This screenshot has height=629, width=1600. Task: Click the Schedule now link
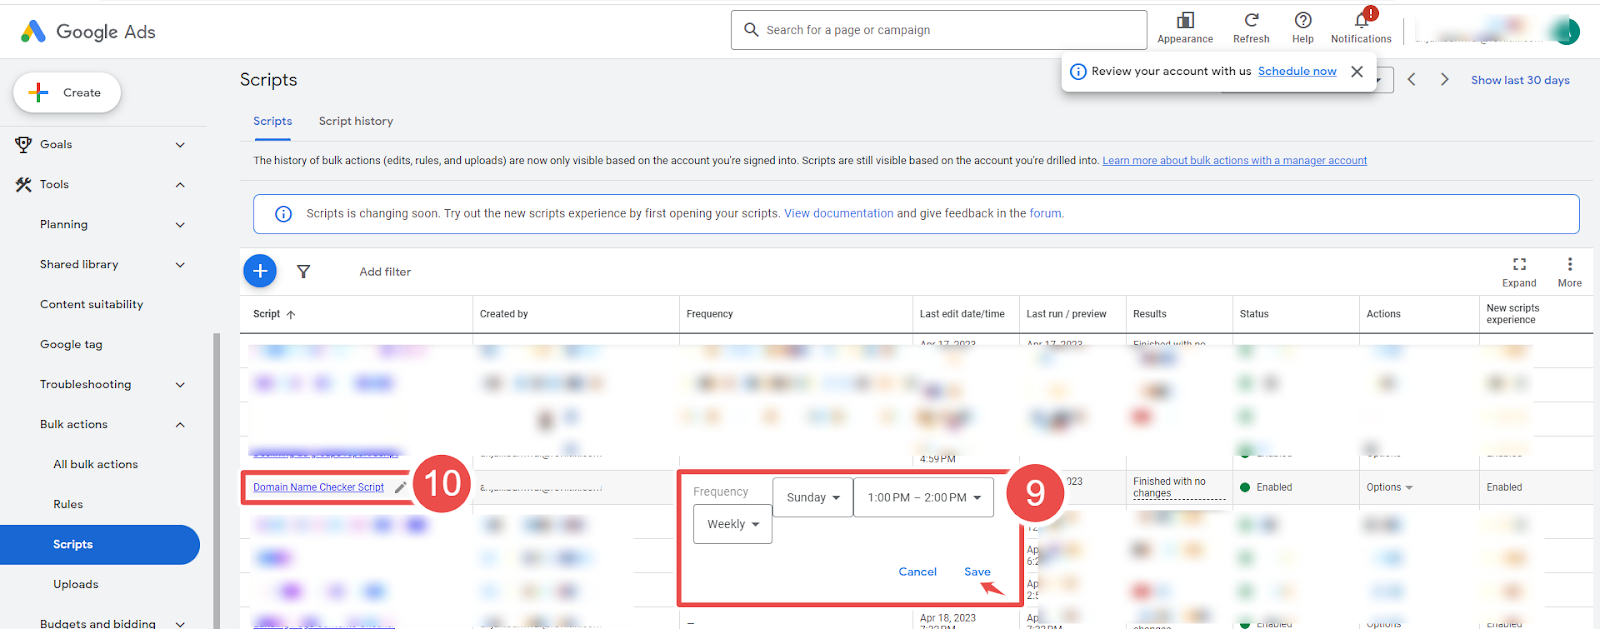coord(1297,71)
